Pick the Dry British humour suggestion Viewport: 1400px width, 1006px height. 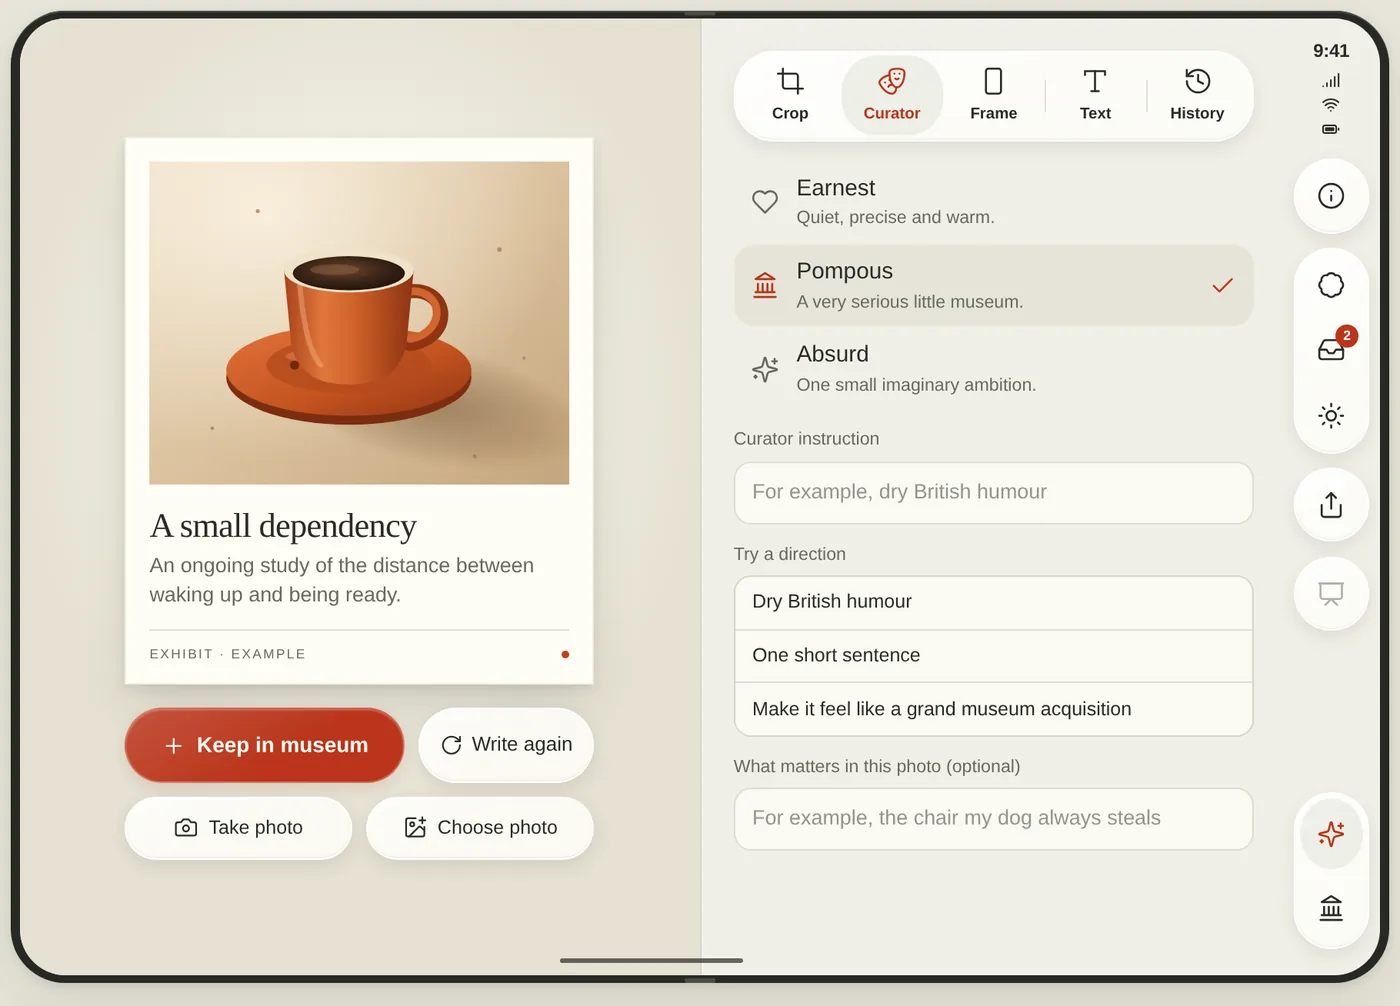(x=993, y=602)
